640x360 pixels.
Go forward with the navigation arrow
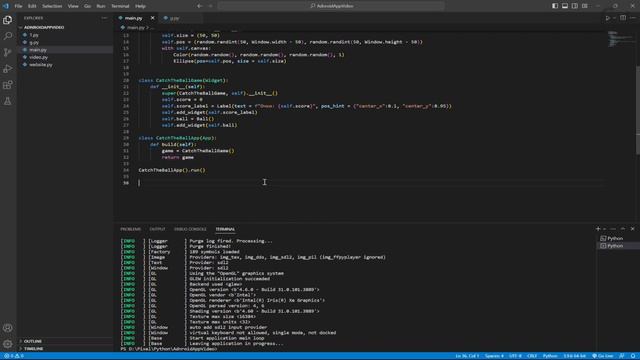click(211, 6)
